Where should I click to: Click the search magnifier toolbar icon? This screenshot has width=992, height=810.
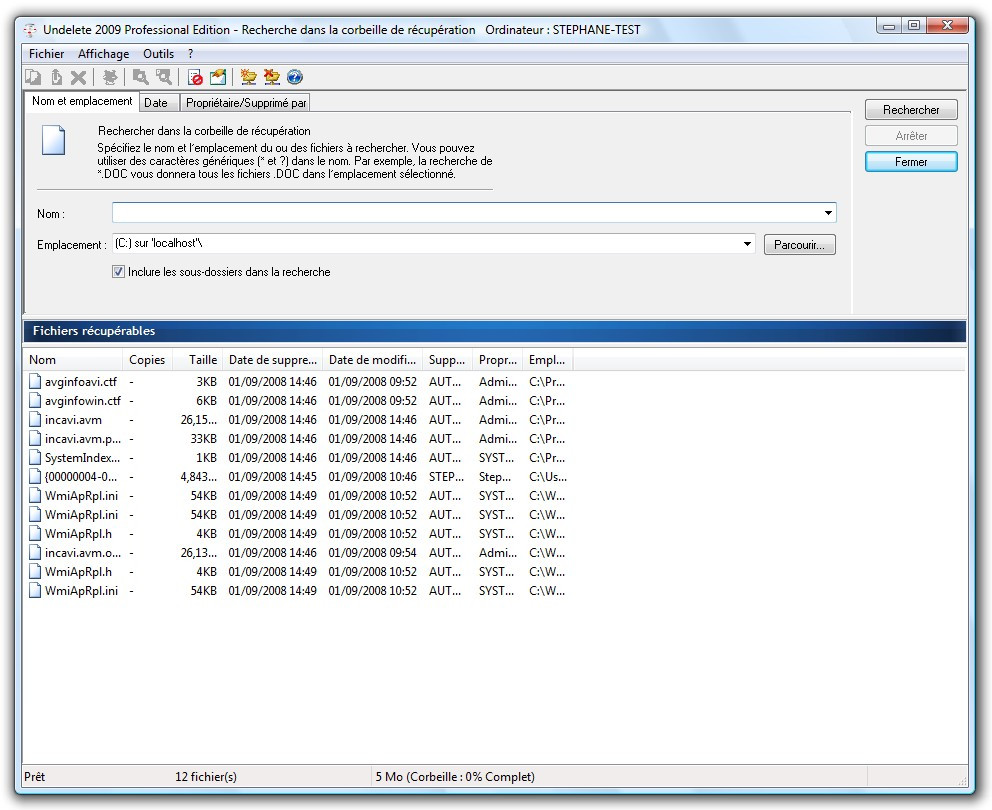[141, 77]
